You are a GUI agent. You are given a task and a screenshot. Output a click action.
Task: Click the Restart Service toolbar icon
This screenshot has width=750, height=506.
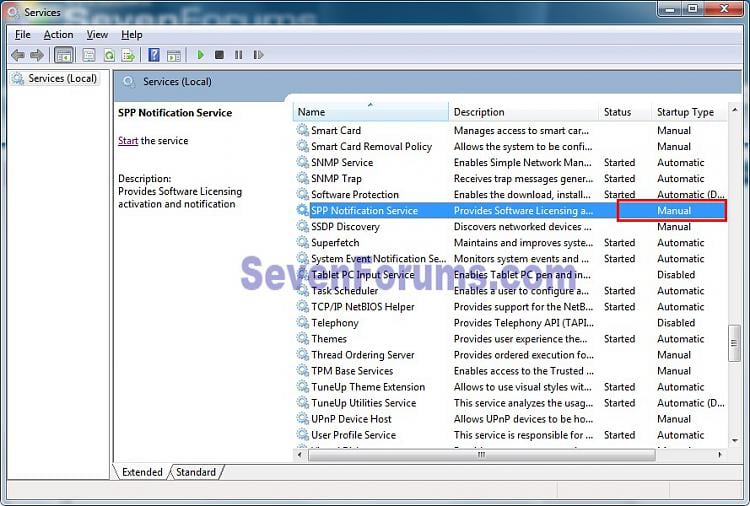pyautogui.click(x=258, y=55)
